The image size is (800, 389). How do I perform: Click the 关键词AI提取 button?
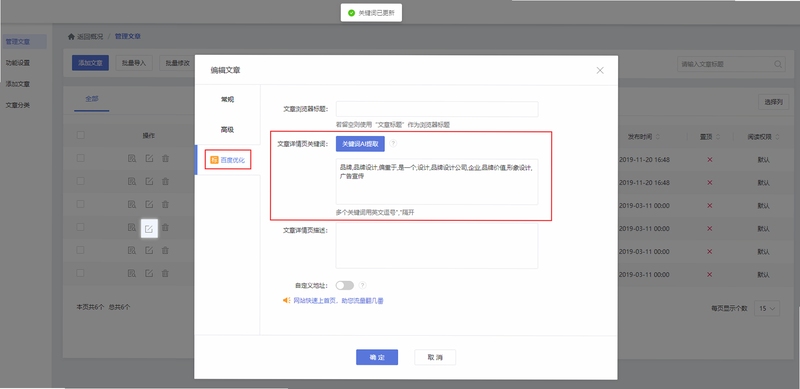(x=360, y=144)
